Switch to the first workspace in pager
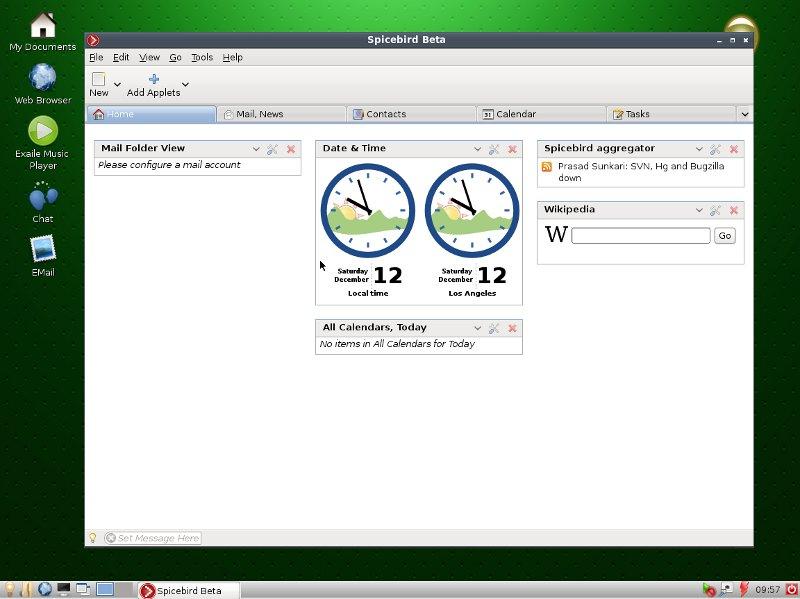The height and width of the screenshot is (599, 800). [x=105, y=589]
